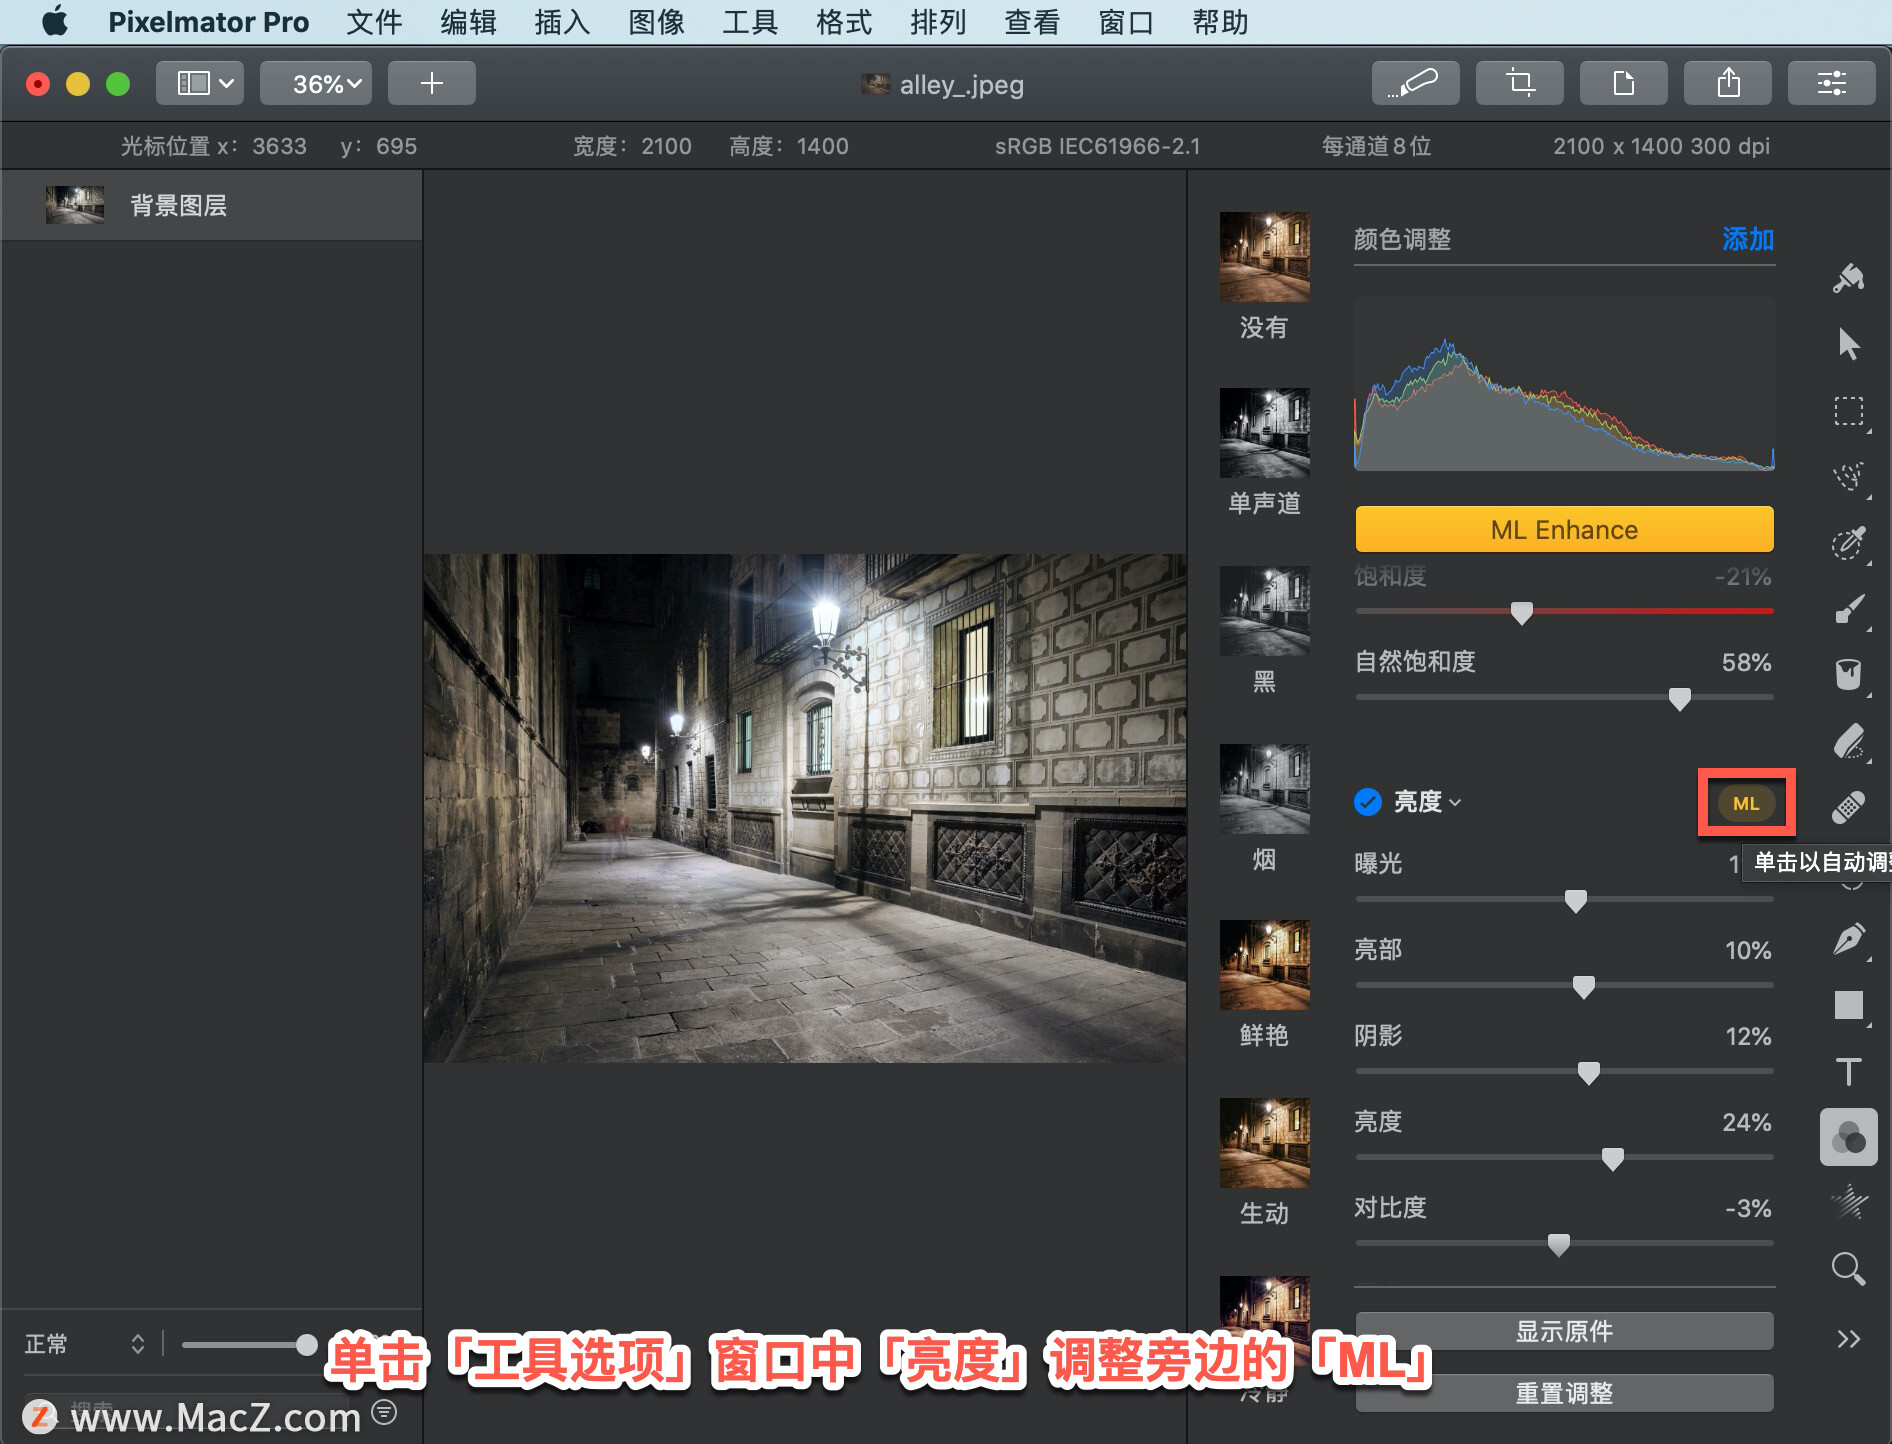Click the 对比度 slider handle
Image resolution: width=1892 pixels, height=1444 pixels.
coord(1559,1245)
